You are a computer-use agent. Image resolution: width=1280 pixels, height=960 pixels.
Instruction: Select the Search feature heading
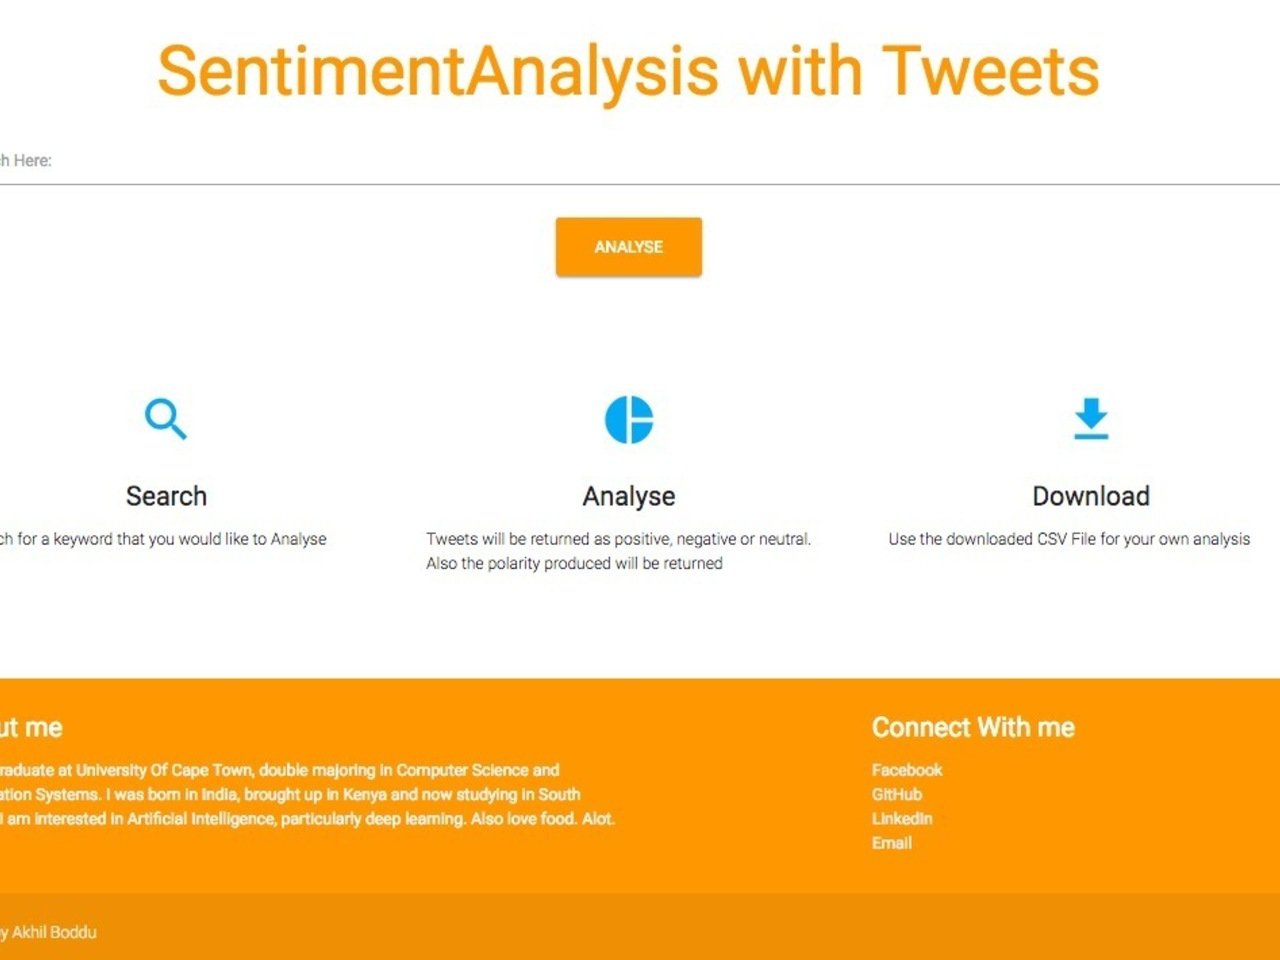[166, 496]
